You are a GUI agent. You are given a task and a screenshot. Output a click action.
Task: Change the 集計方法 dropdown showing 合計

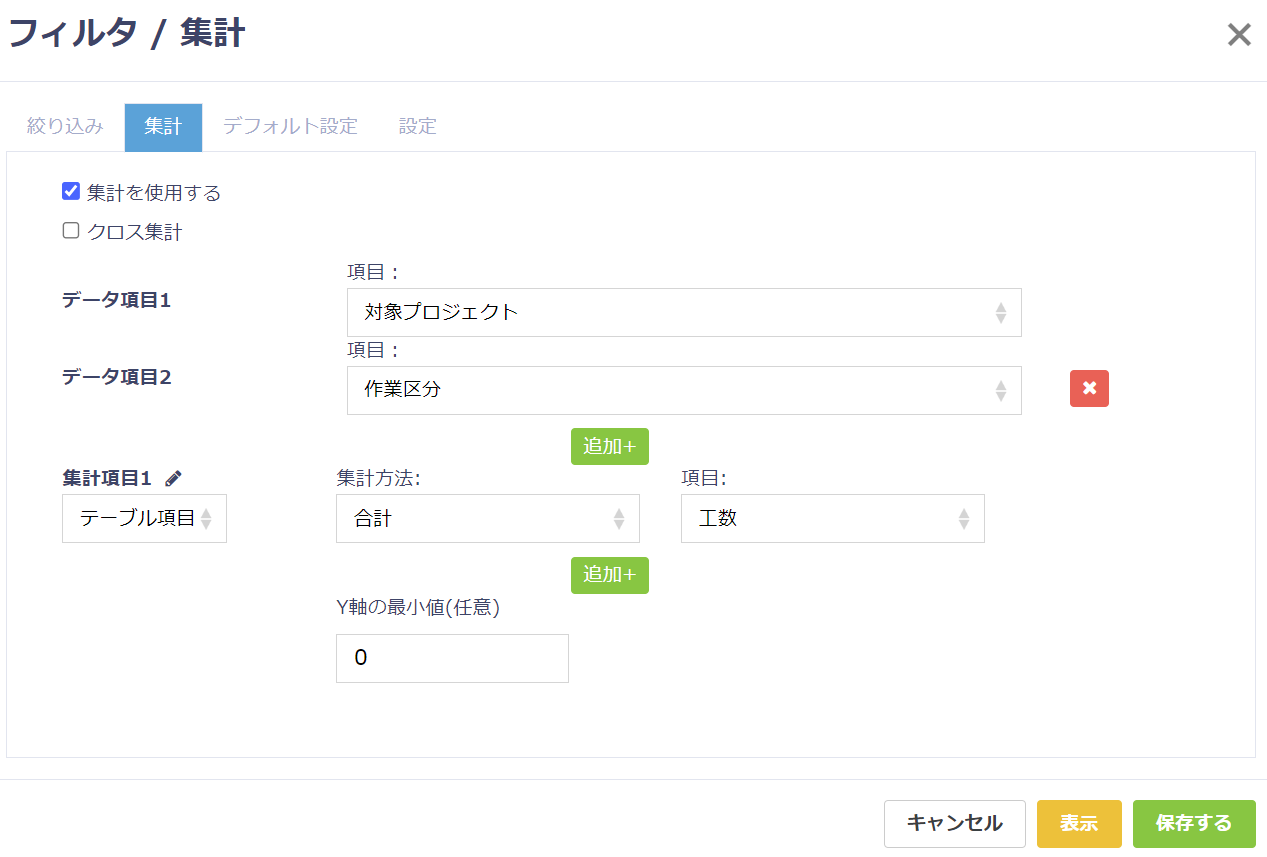pos(487,518)
